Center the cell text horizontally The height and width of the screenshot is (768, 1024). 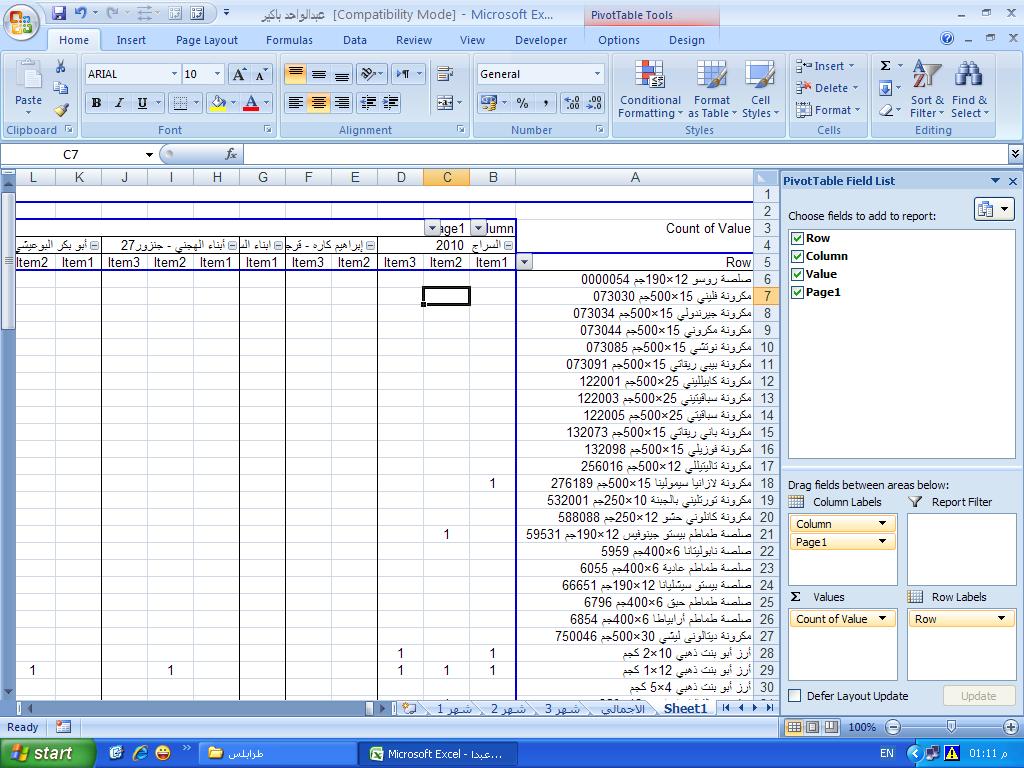click(319, 103)
